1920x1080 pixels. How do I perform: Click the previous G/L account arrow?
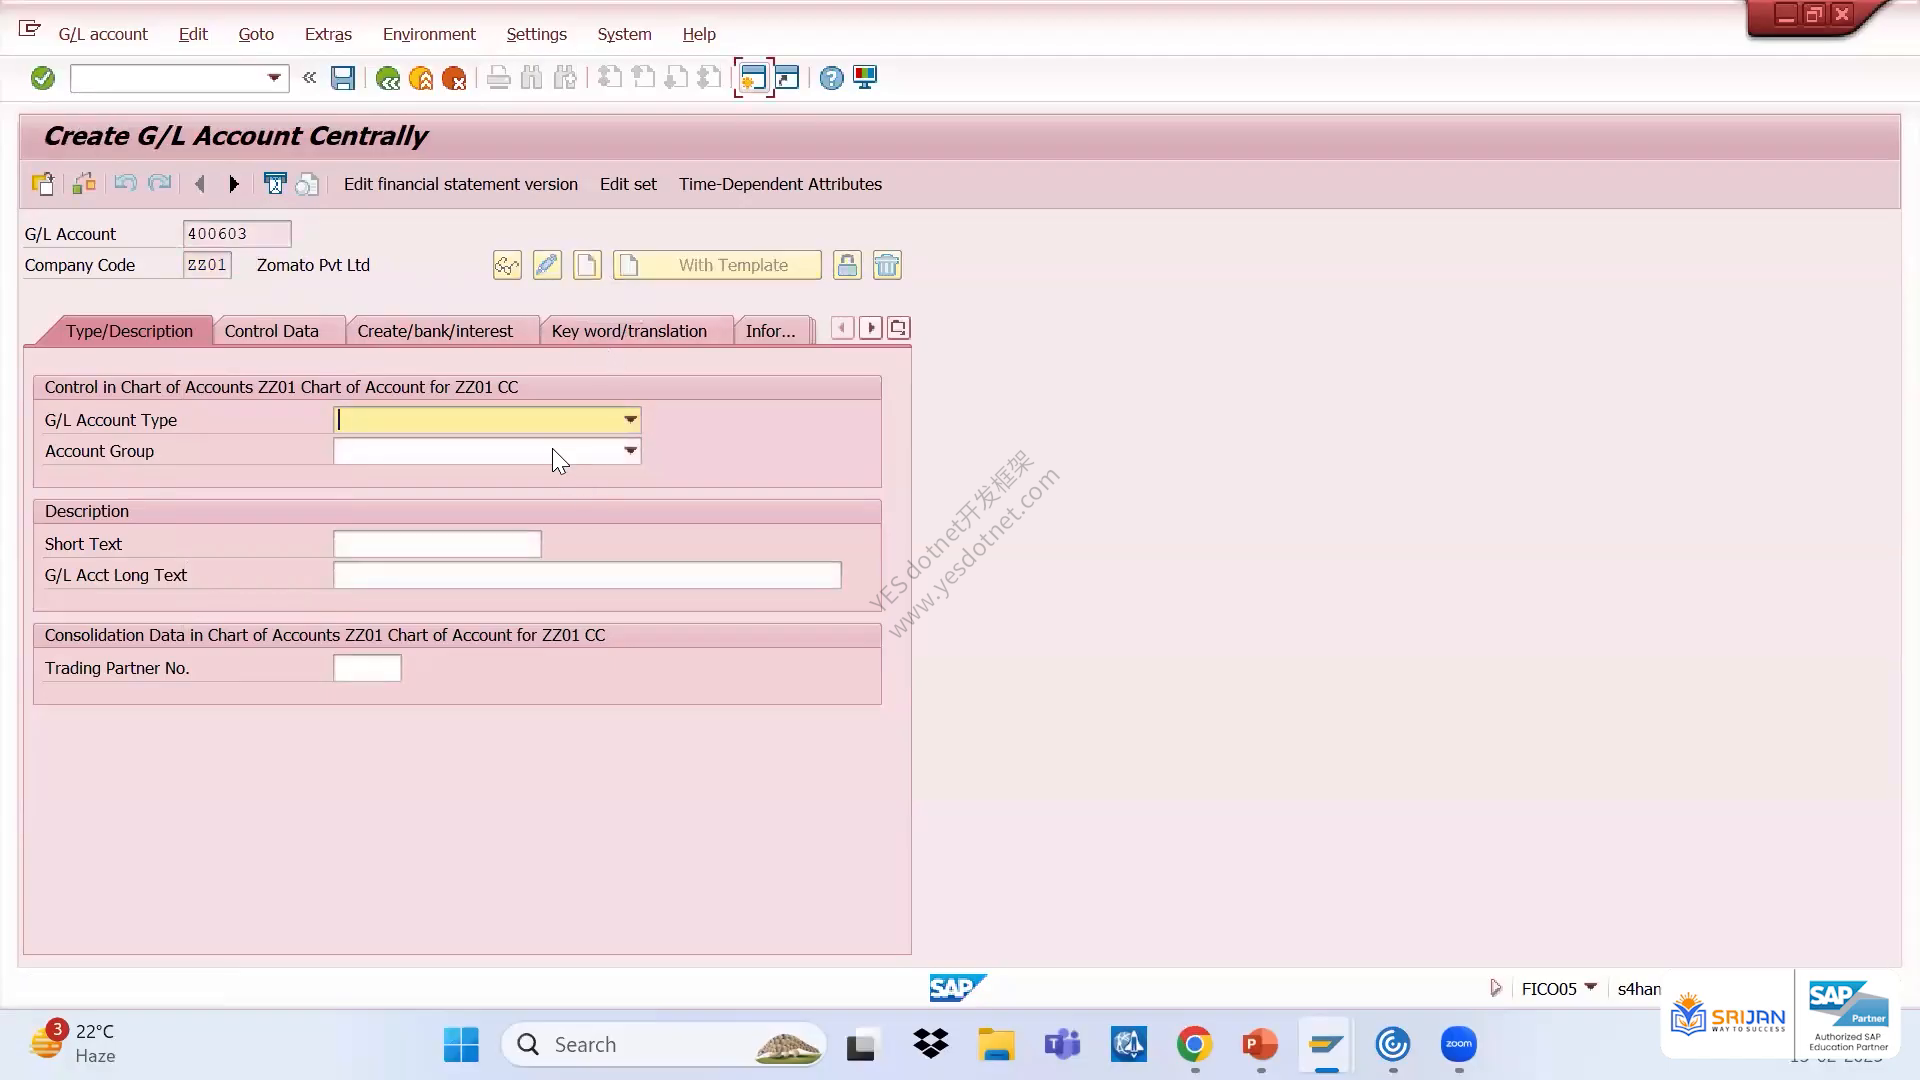200,184
